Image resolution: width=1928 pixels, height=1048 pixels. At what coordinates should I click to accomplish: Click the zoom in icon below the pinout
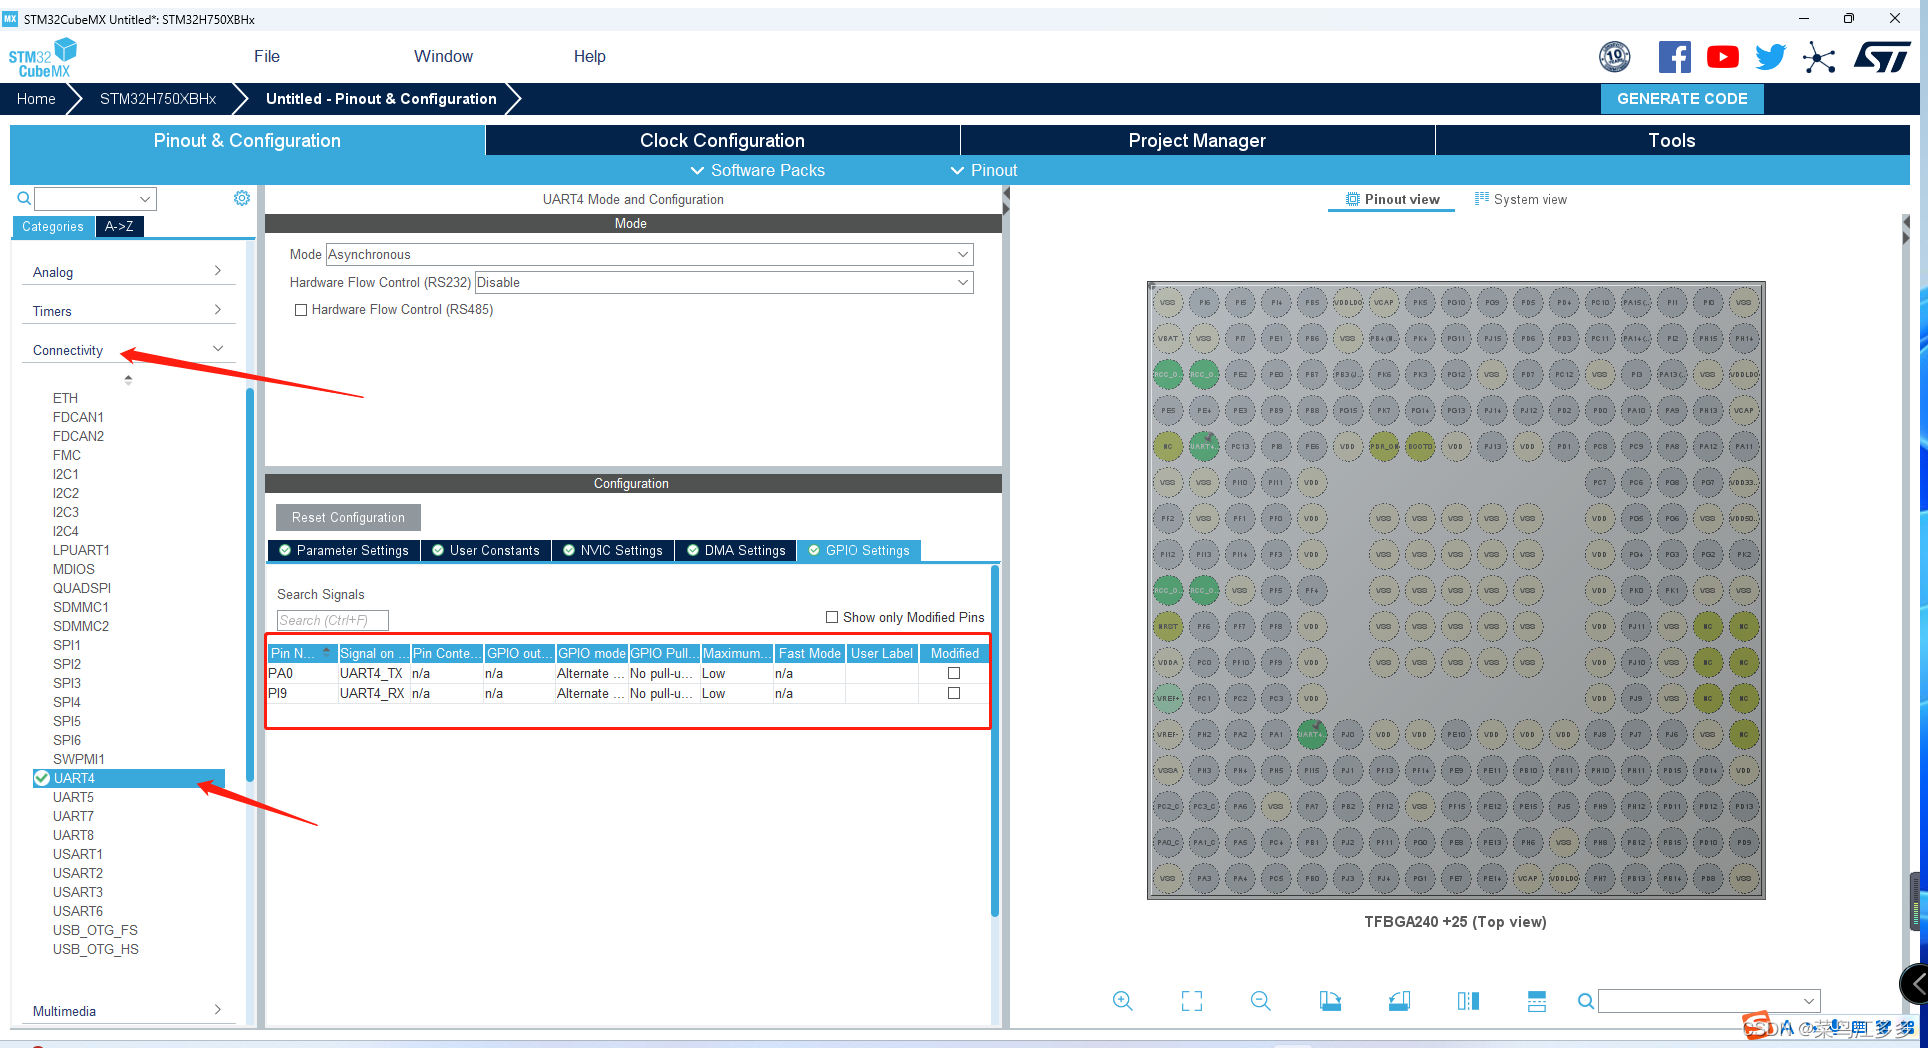coord(1122,1001)
